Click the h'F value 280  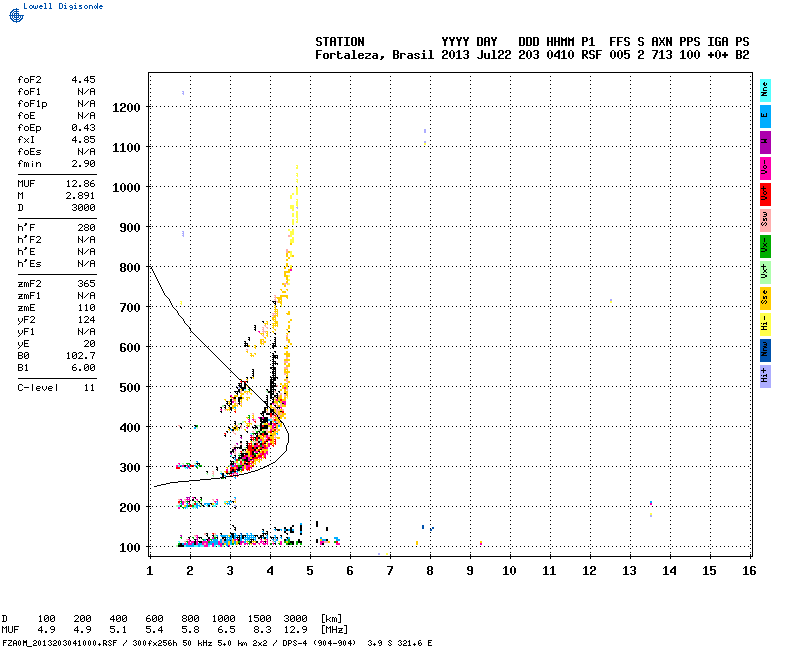[x=86, y=228]
